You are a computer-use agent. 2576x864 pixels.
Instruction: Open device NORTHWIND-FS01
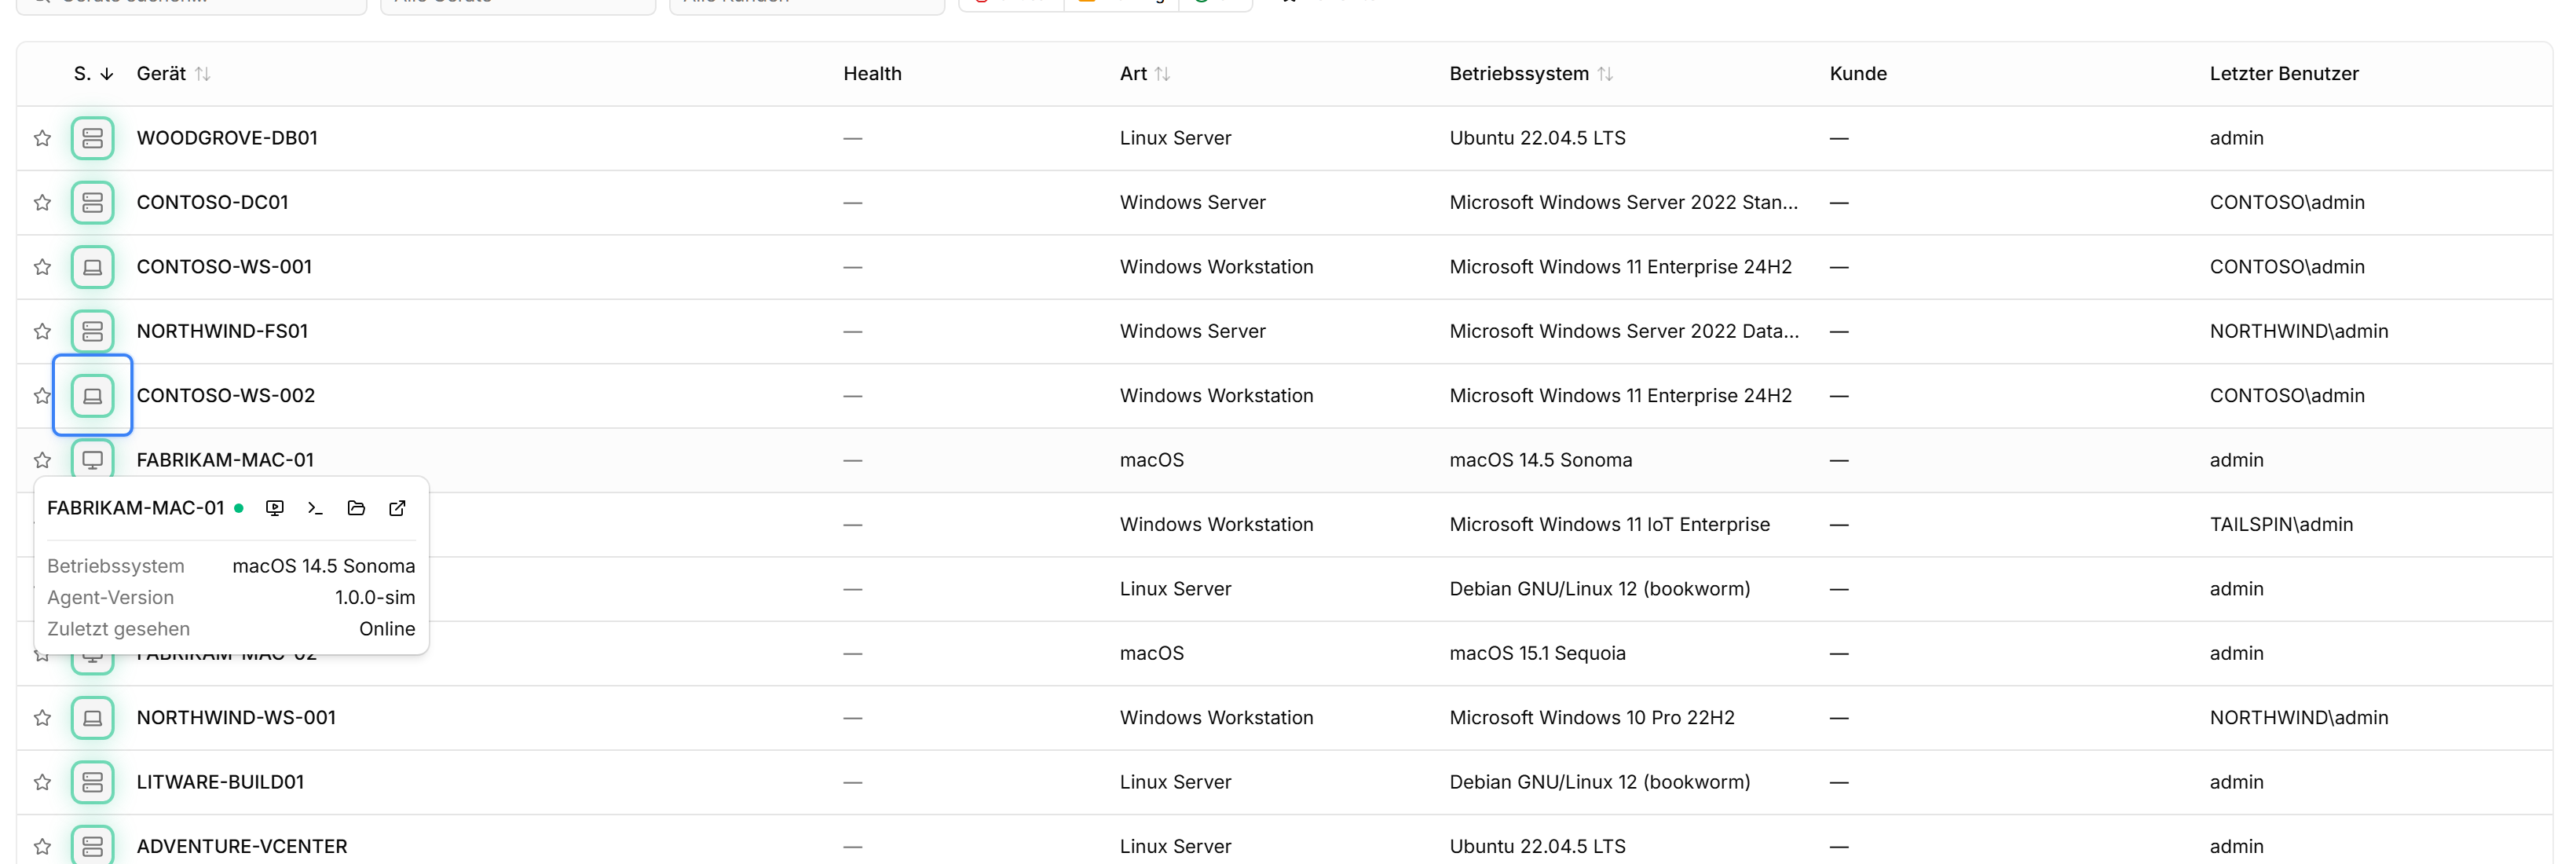(x=222, y=331)
